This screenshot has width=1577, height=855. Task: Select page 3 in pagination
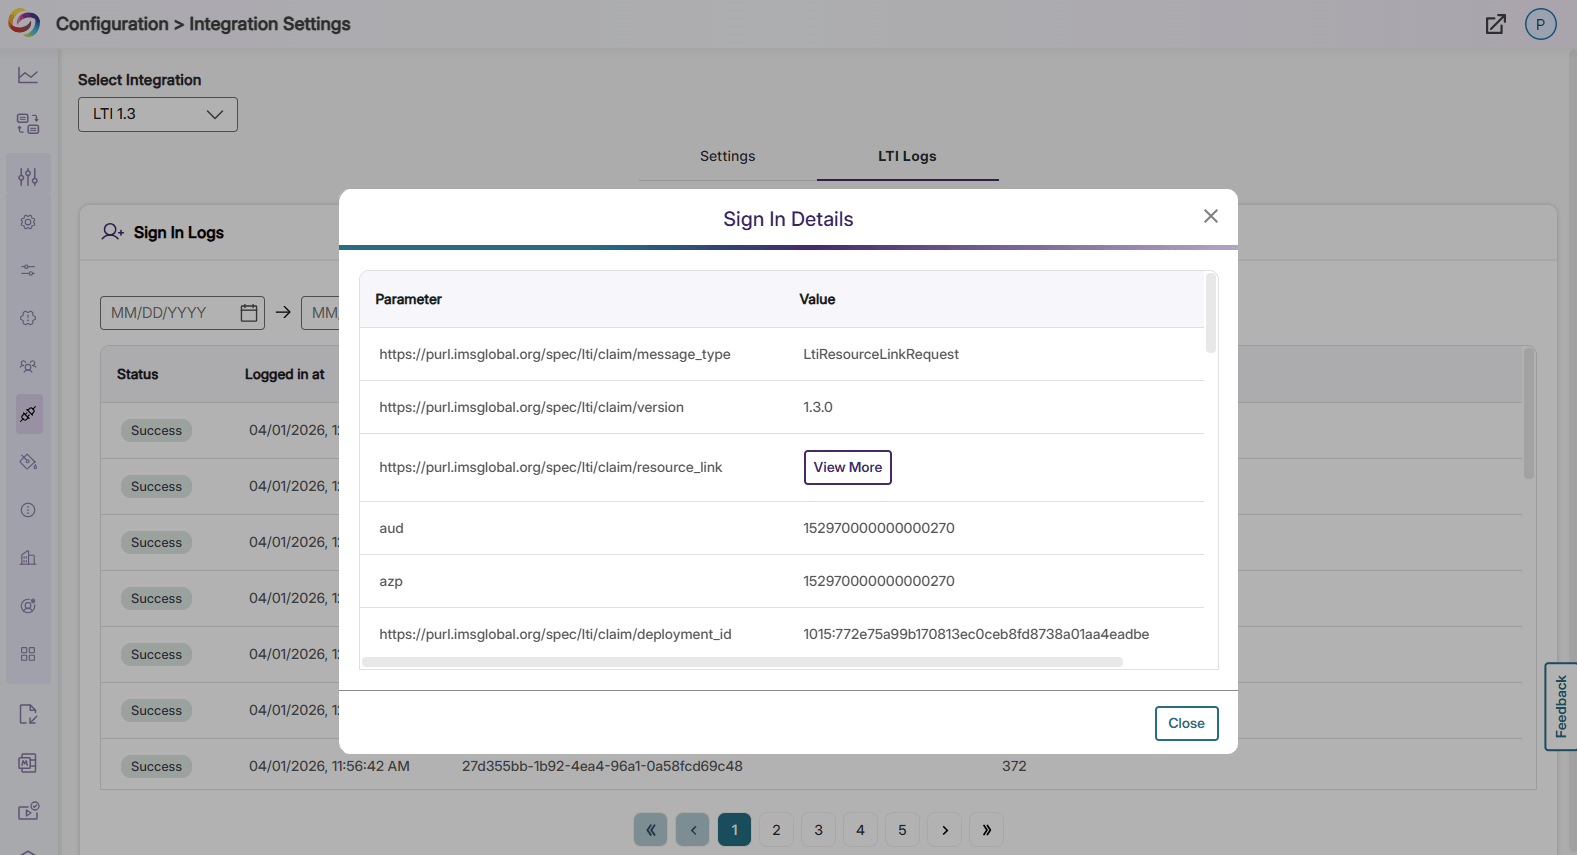pyautogui.click(x=819, y=830)
